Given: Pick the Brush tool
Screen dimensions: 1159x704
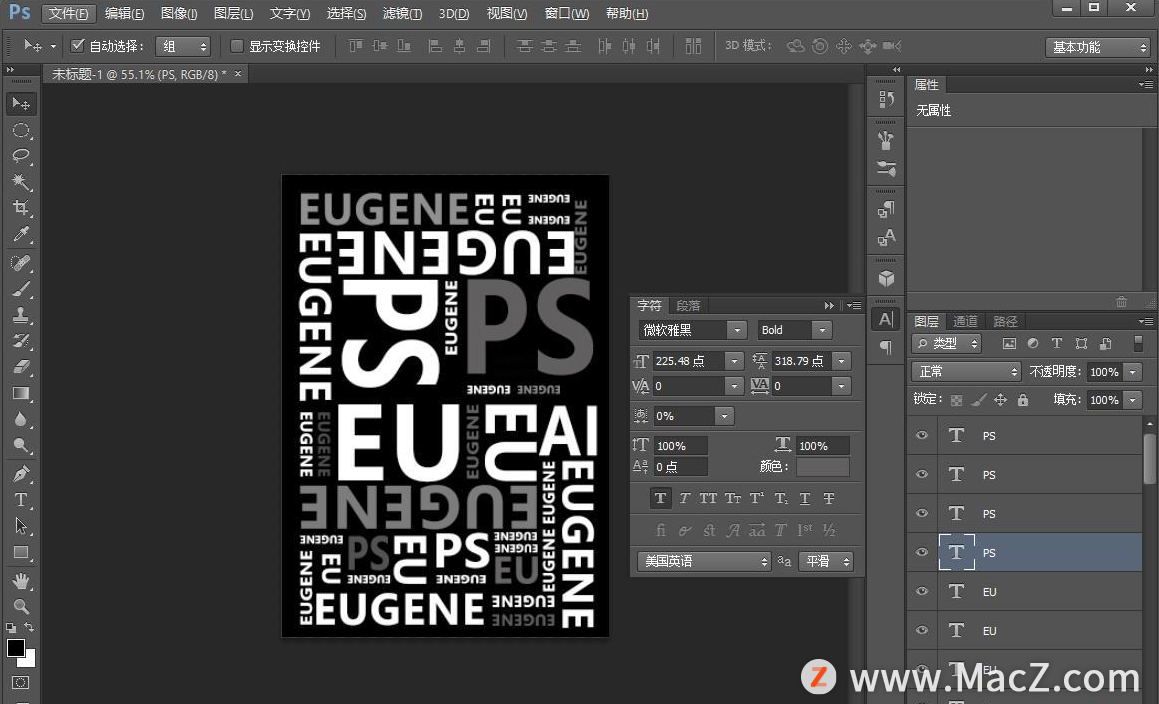Looking at the screenshot, I should point(21,289).
